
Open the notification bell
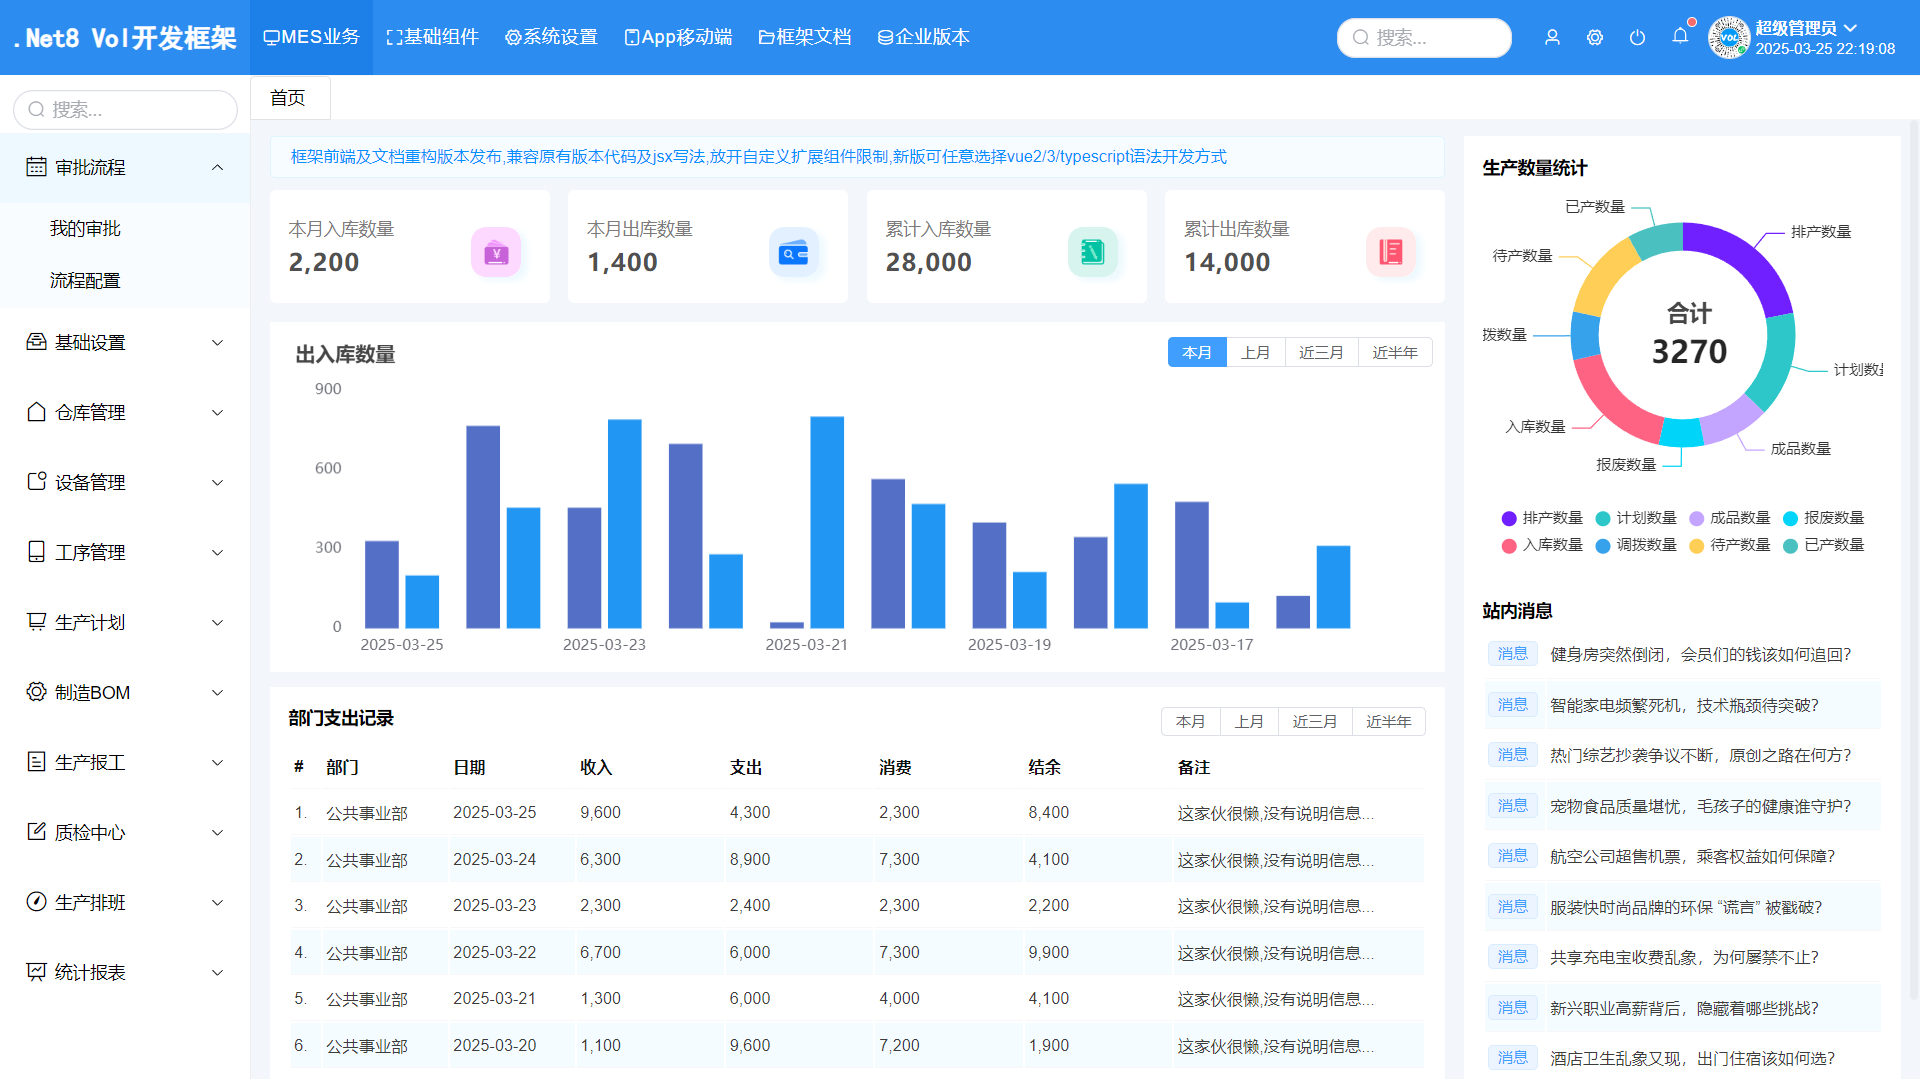point(1680,36)
